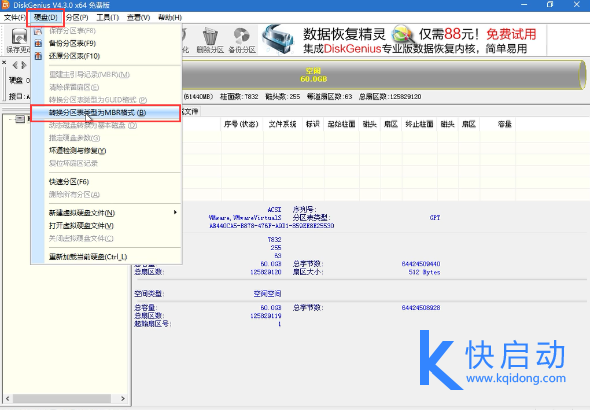Open the 帮助(H) menu
The height and width of the screenshot is (410, 590).
170,17
